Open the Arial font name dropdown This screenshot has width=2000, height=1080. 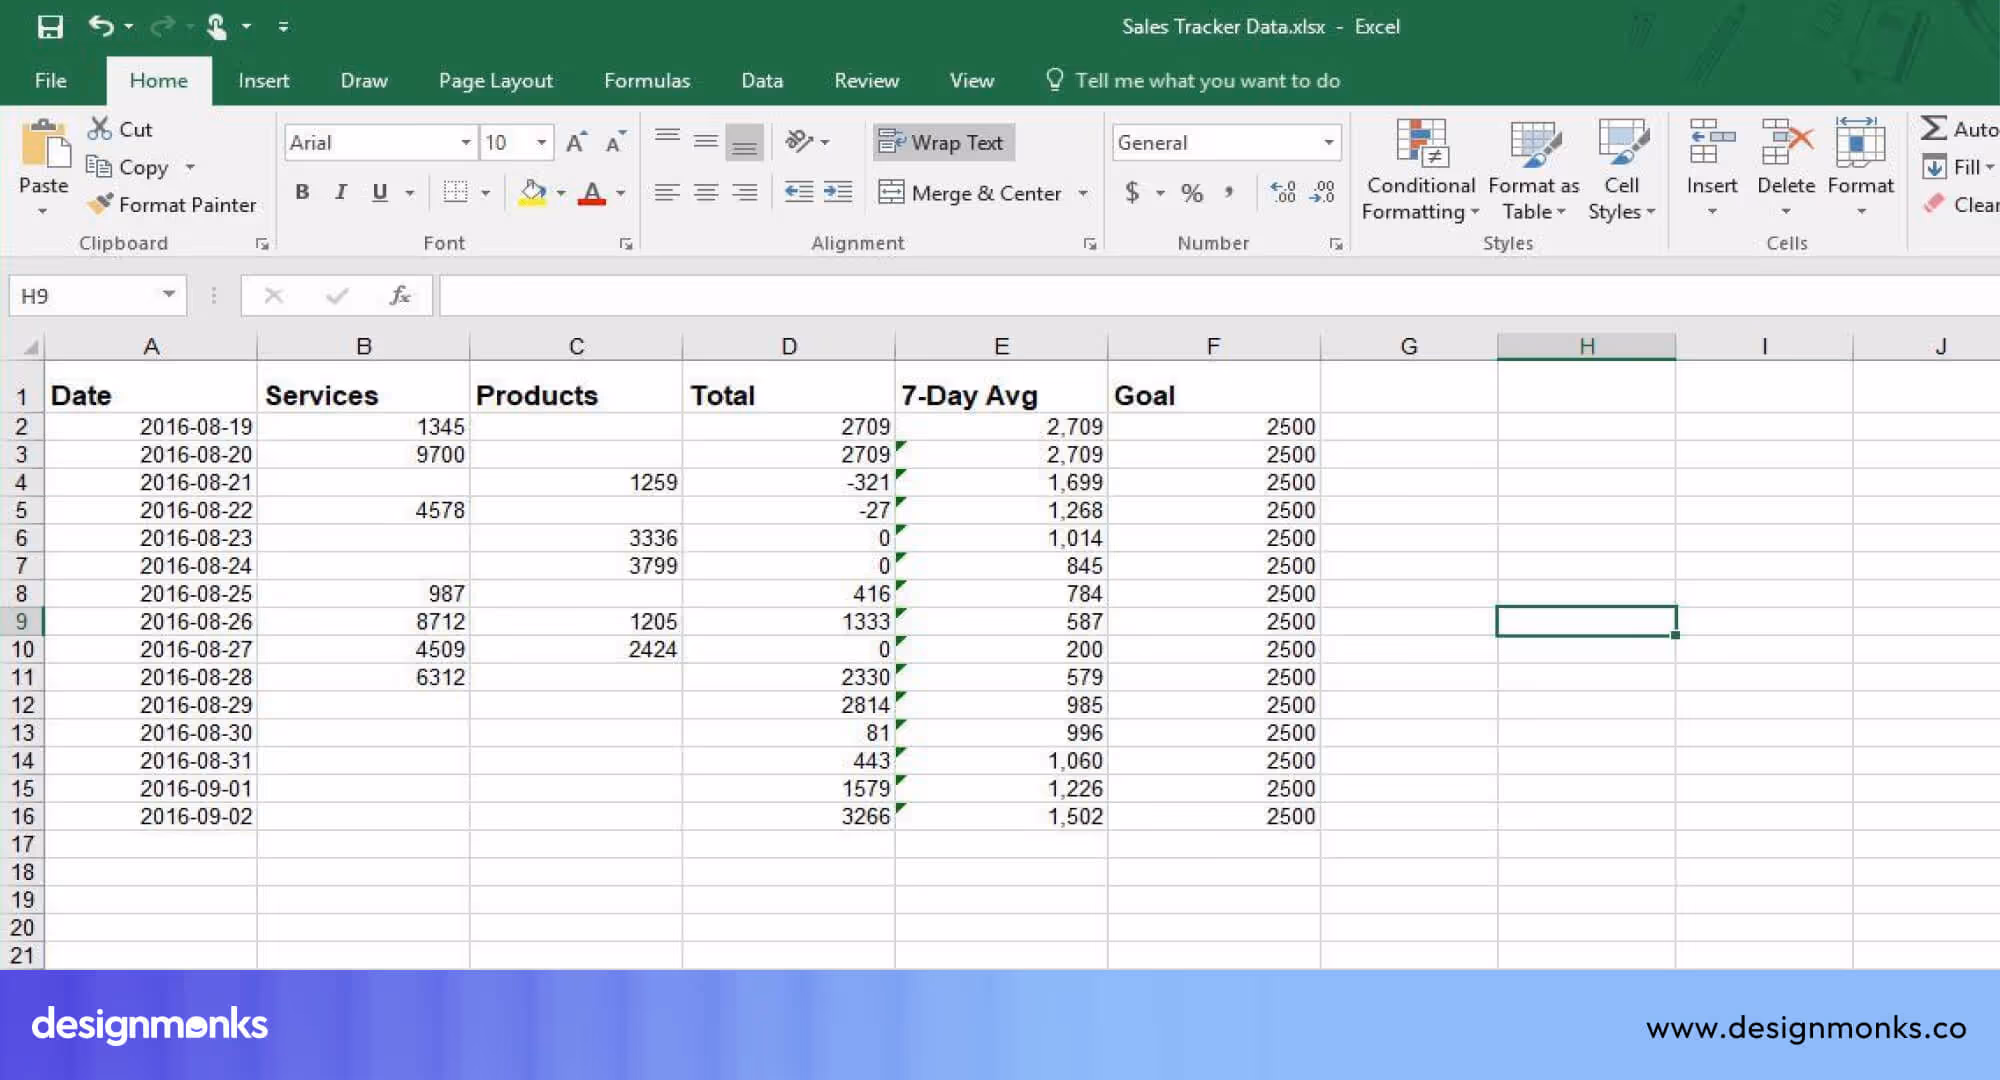pos(465,142)
